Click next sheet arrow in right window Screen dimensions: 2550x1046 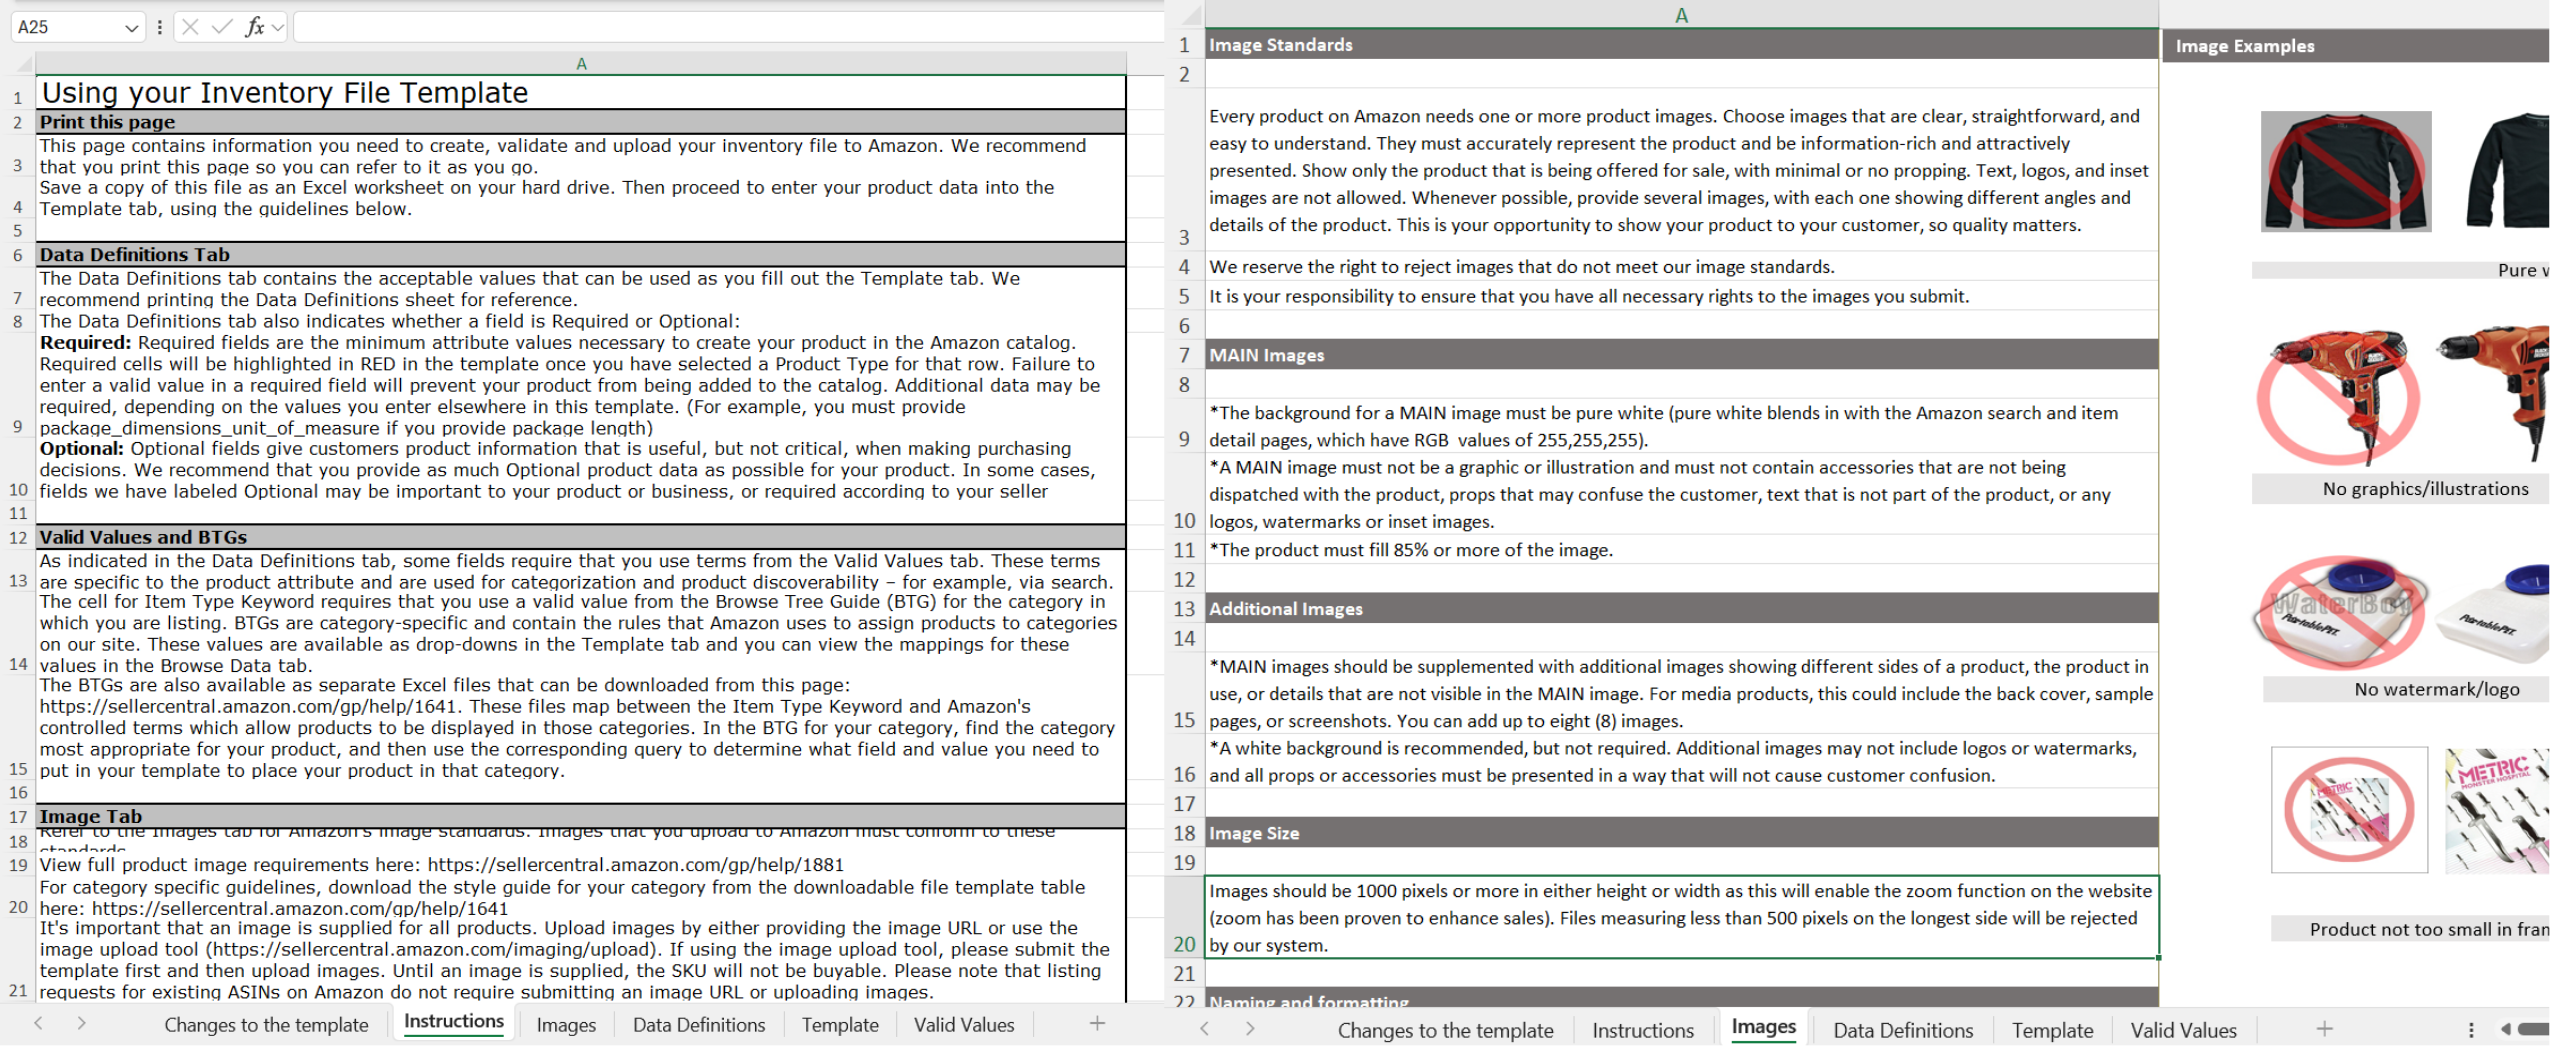point(1250,1029)
